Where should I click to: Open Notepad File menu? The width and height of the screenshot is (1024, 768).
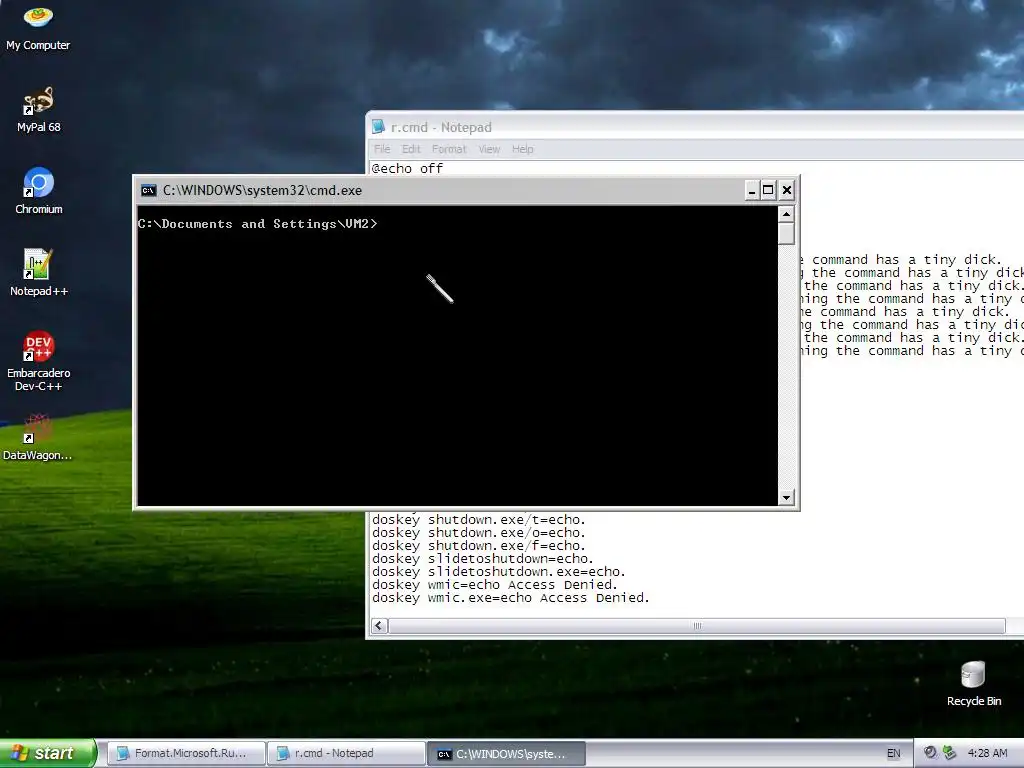tap(382, 149)
